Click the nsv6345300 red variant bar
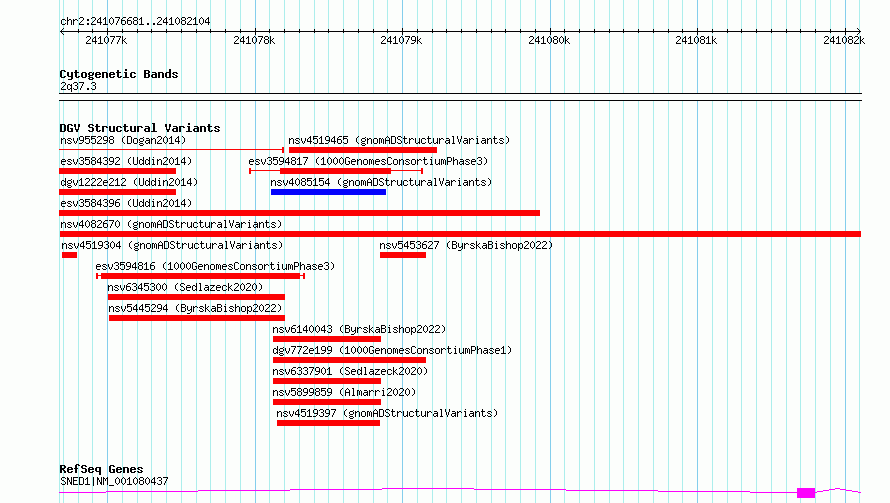890x503 pixels. coord(196,297)
